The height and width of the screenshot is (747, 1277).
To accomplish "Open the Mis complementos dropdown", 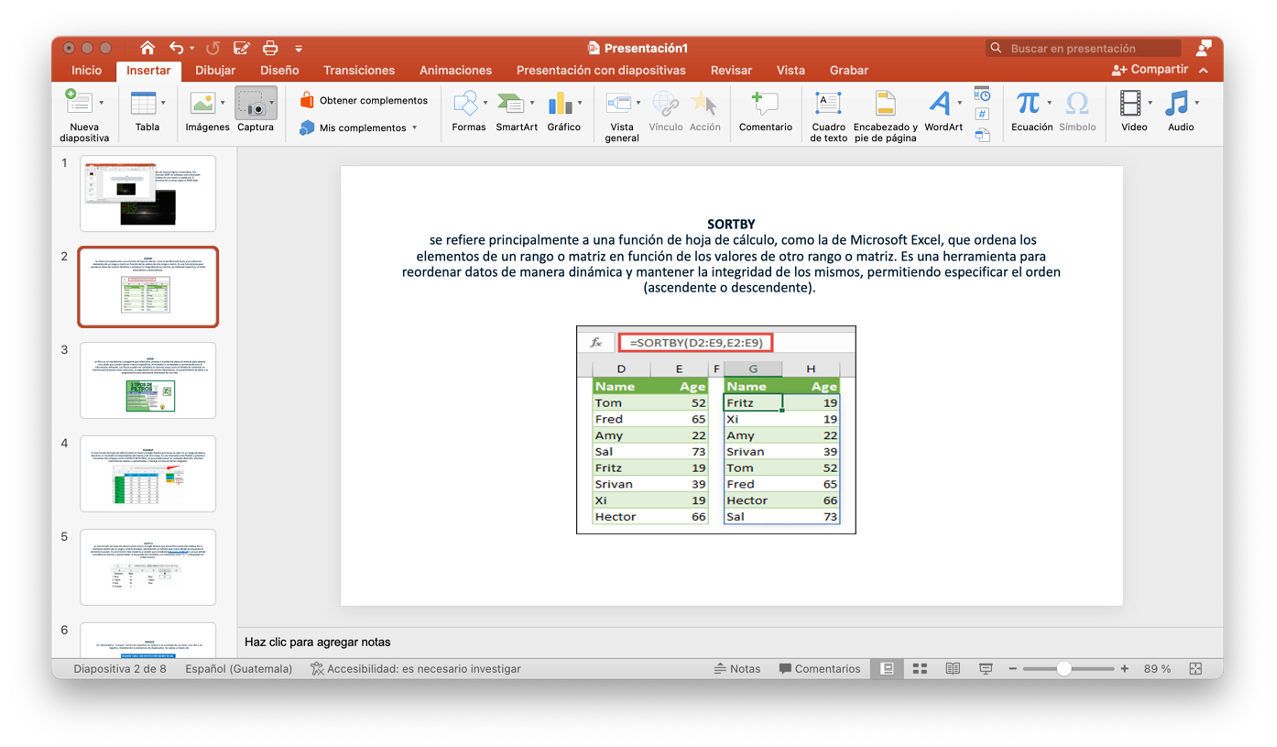I will pyautogui.click(x=414, y=128).
